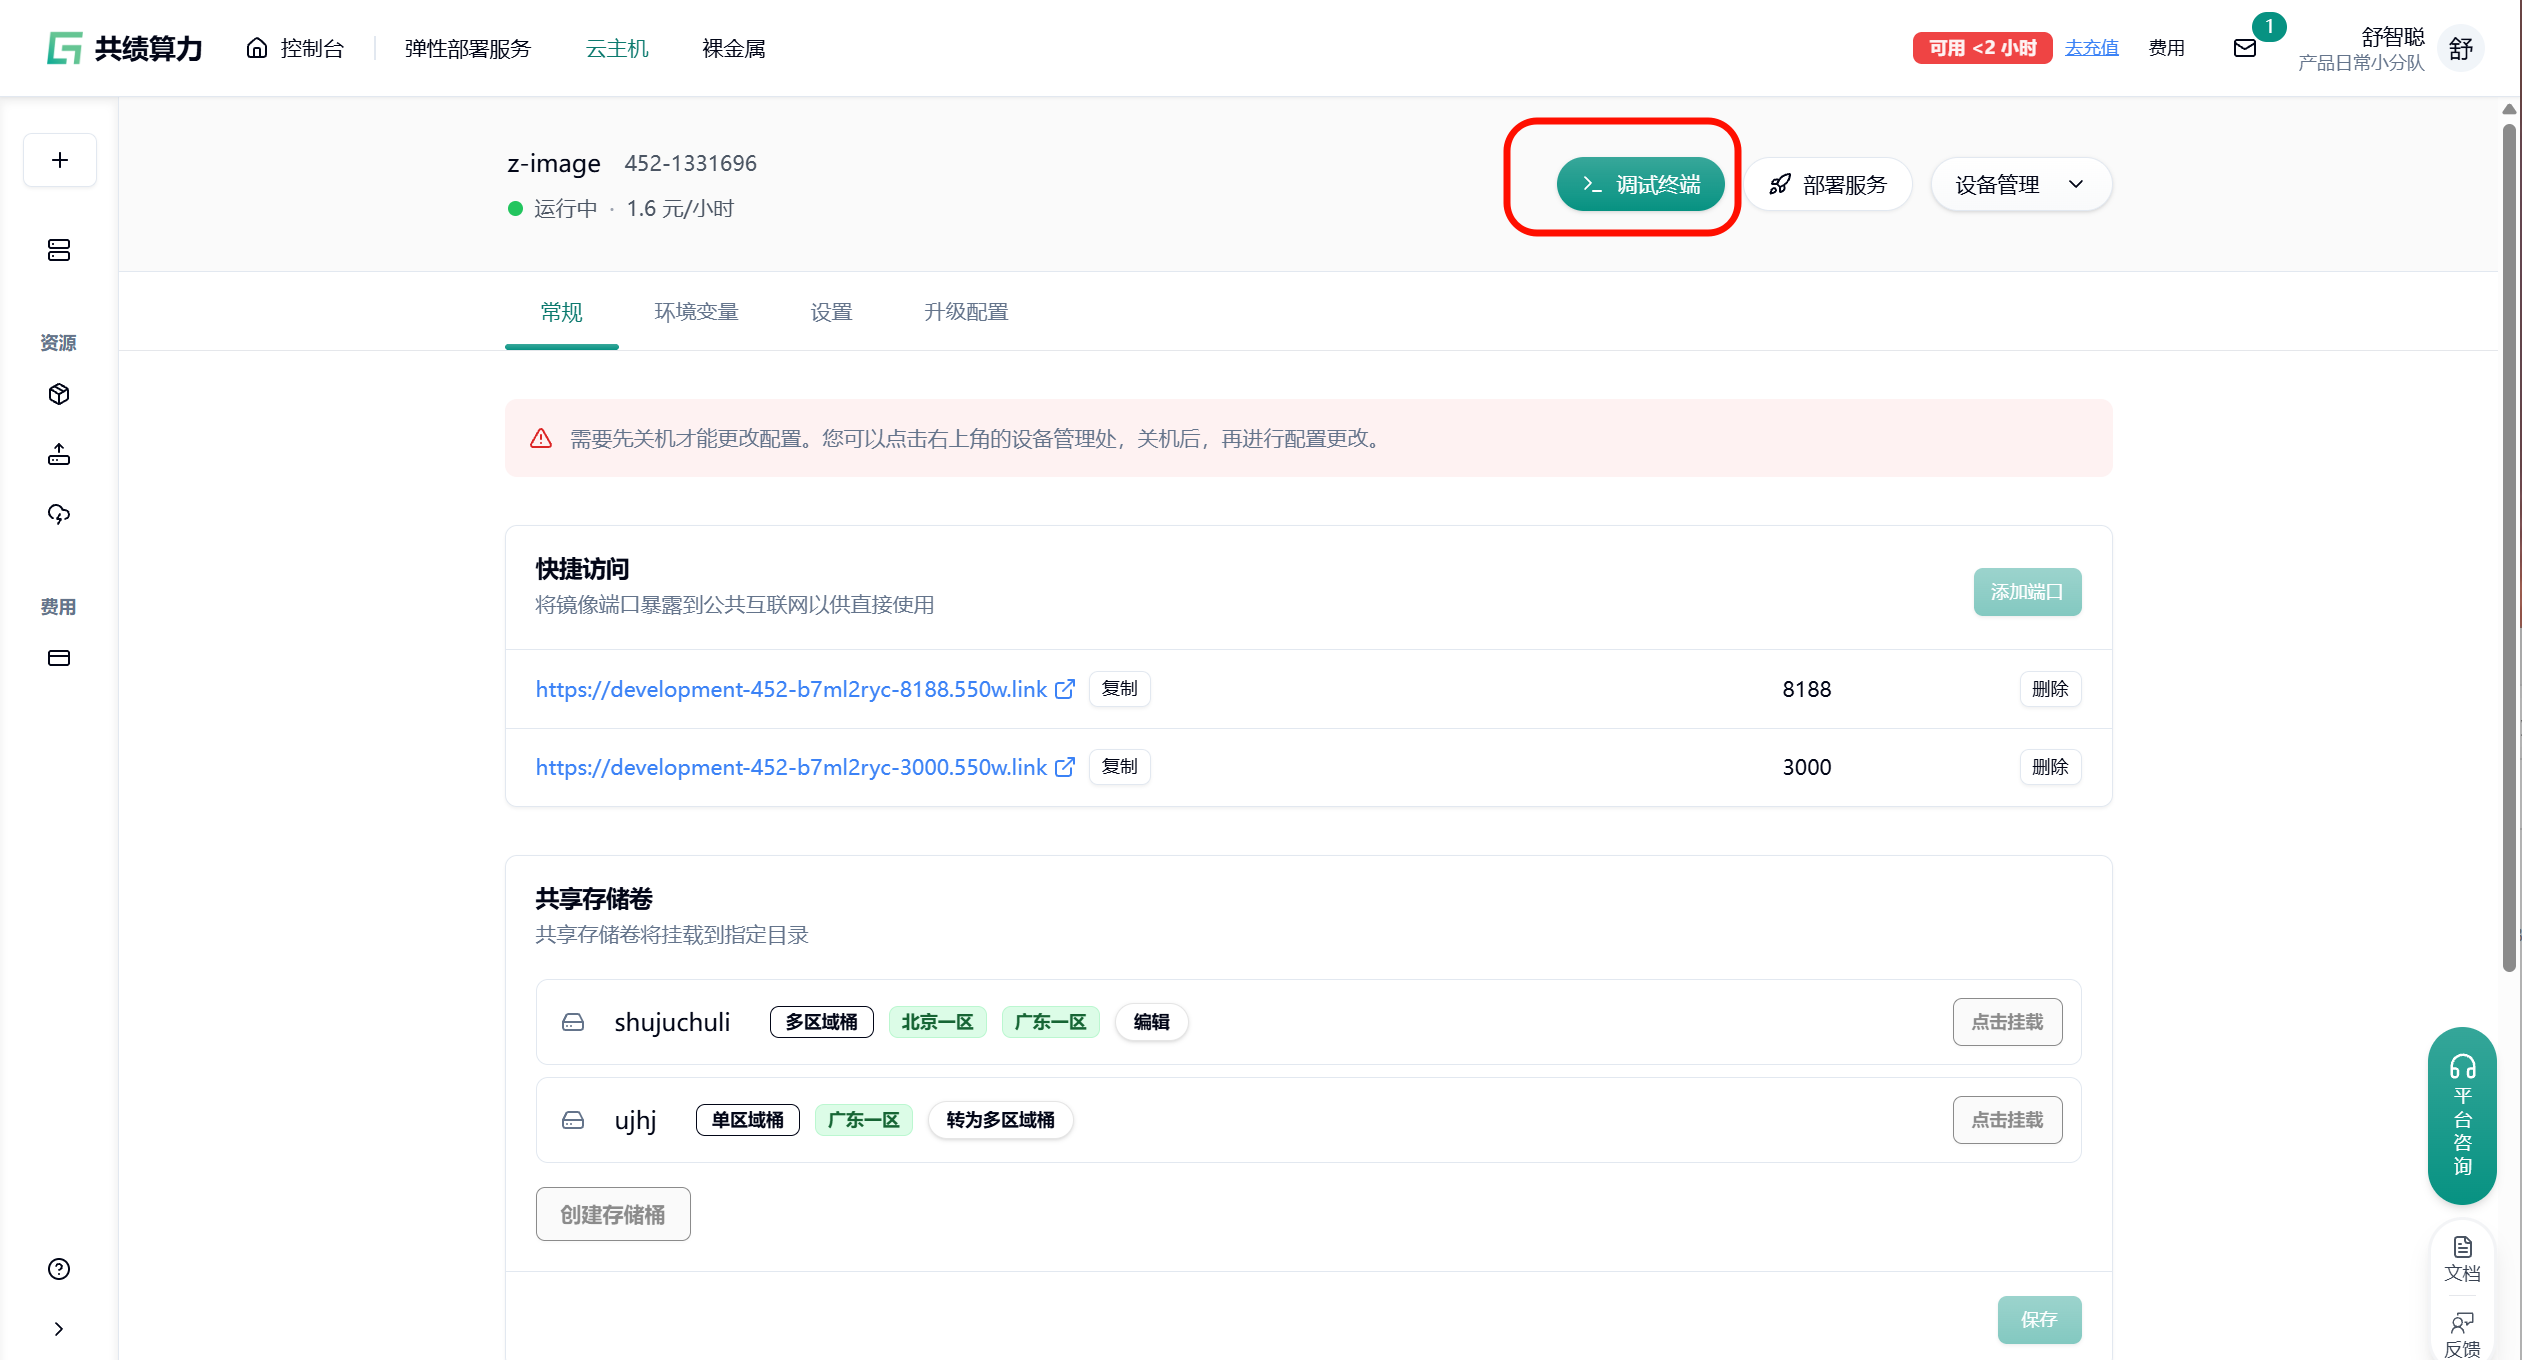Open the billing card sidebar icon
2522x1360 pixels.
coord(59,658)
